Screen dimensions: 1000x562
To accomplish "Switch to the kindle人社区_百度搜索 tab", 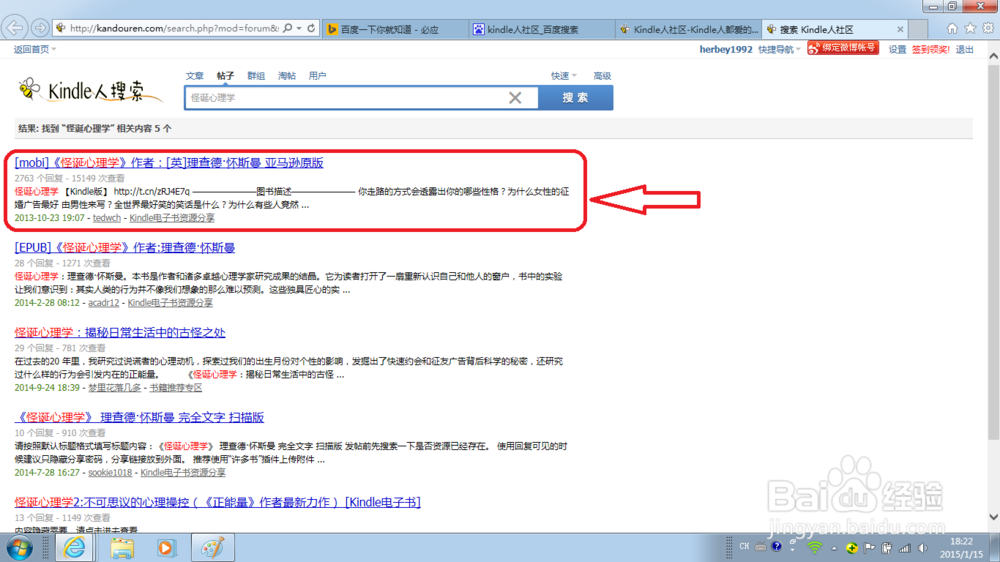I will click(x=542, y=29).
